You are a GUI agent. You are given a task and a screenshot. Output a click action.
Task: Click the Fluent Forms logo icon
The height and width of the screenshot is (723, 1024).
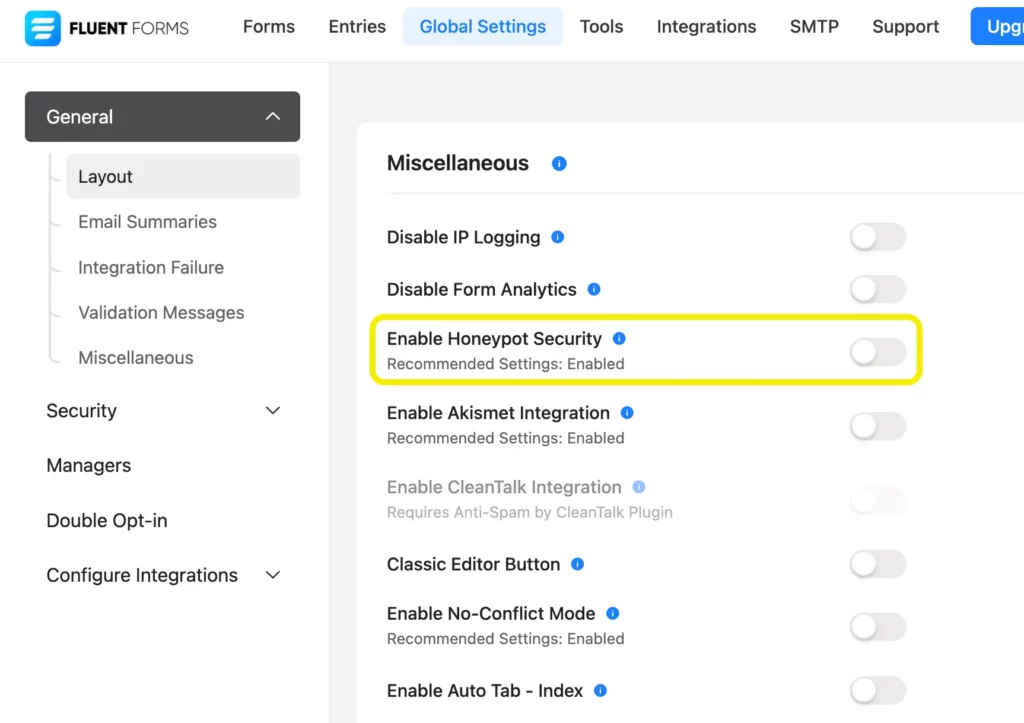(42, 28)
